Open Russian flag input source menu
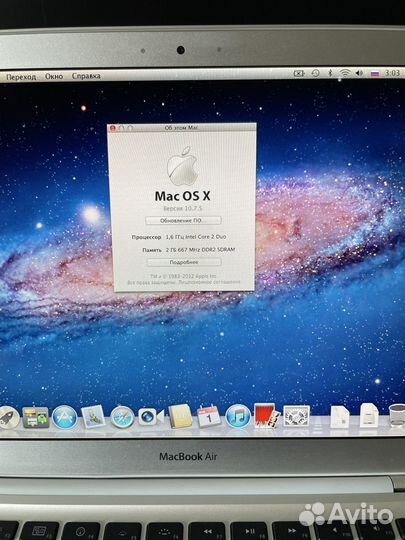This screenshot has height=540, width=405. pyautogui.click(x=375, y=73)
